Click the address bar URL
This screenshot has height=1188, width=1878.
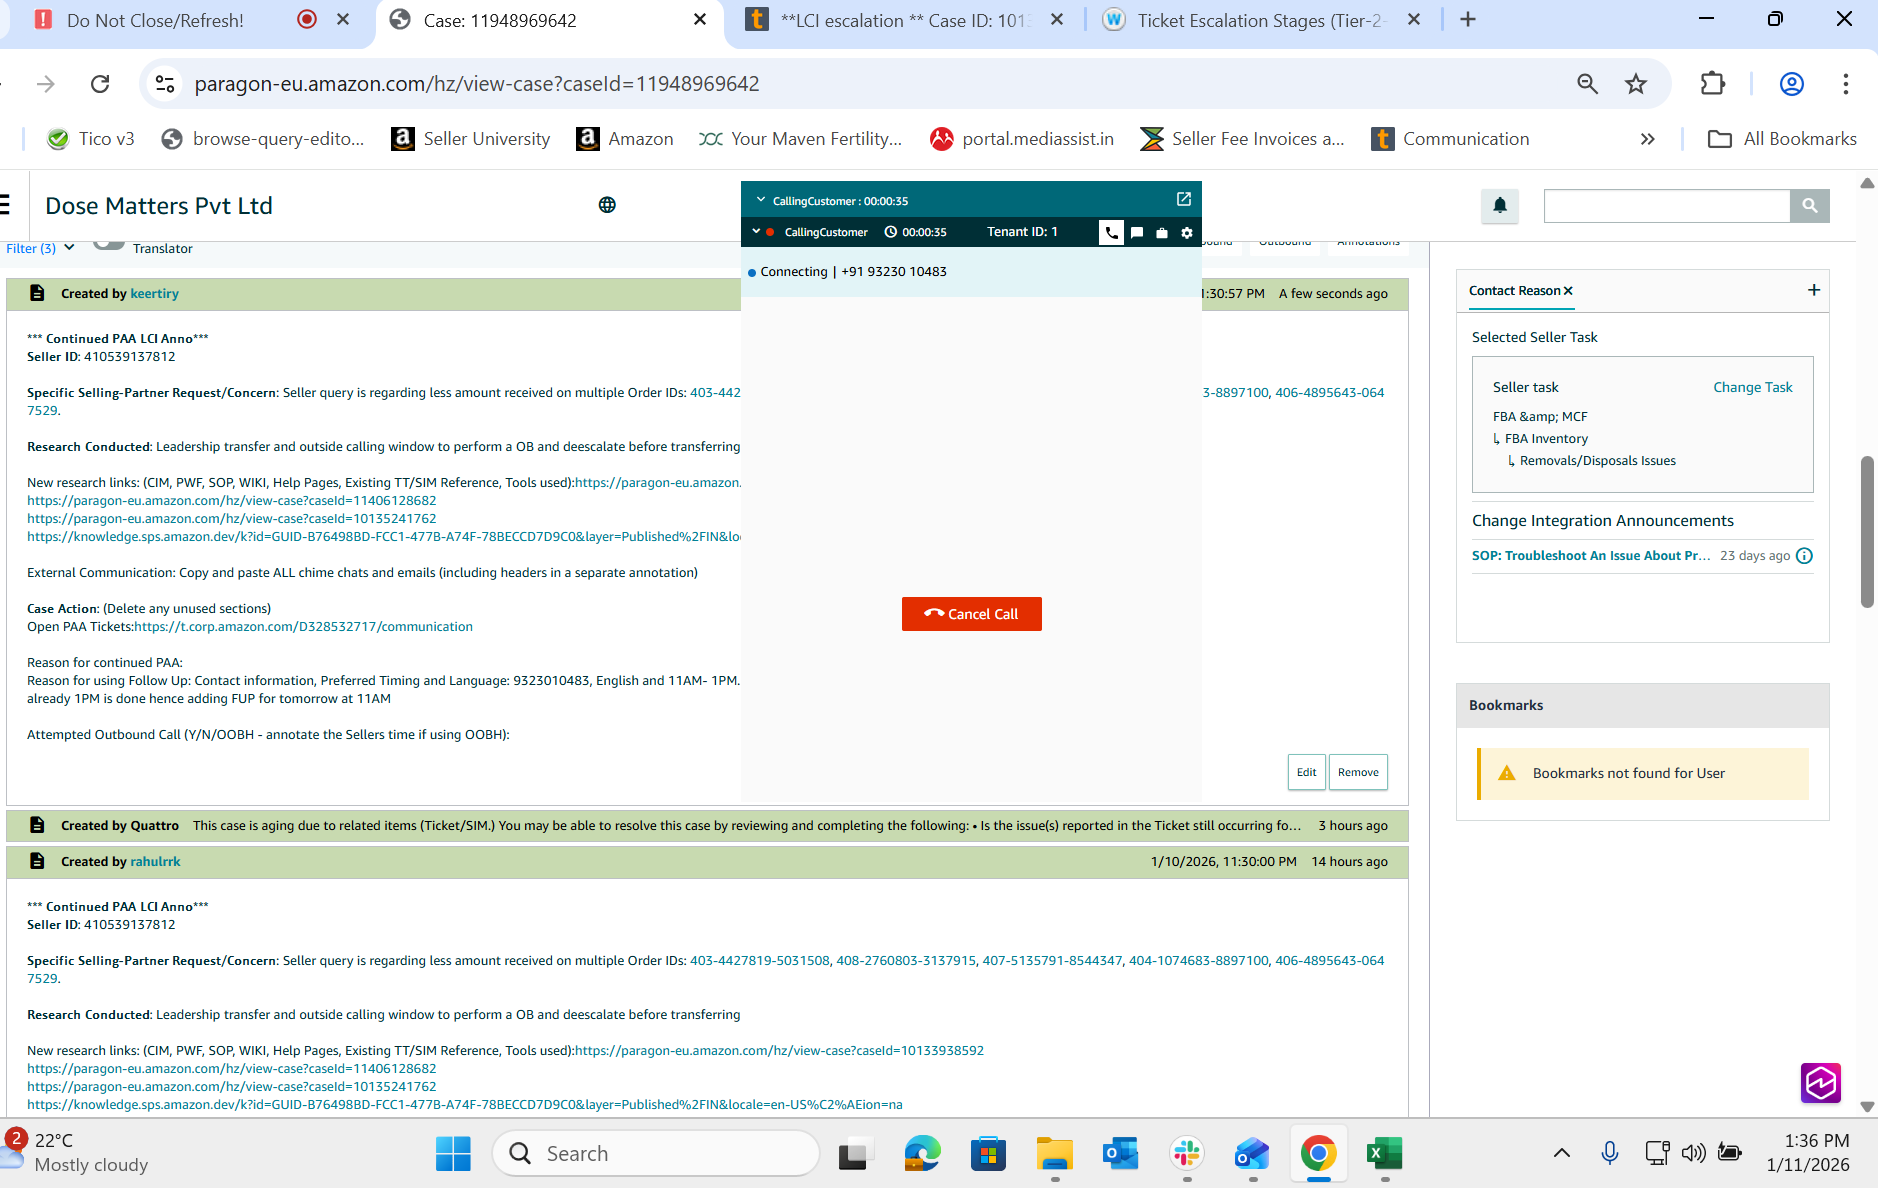[477, 84]
